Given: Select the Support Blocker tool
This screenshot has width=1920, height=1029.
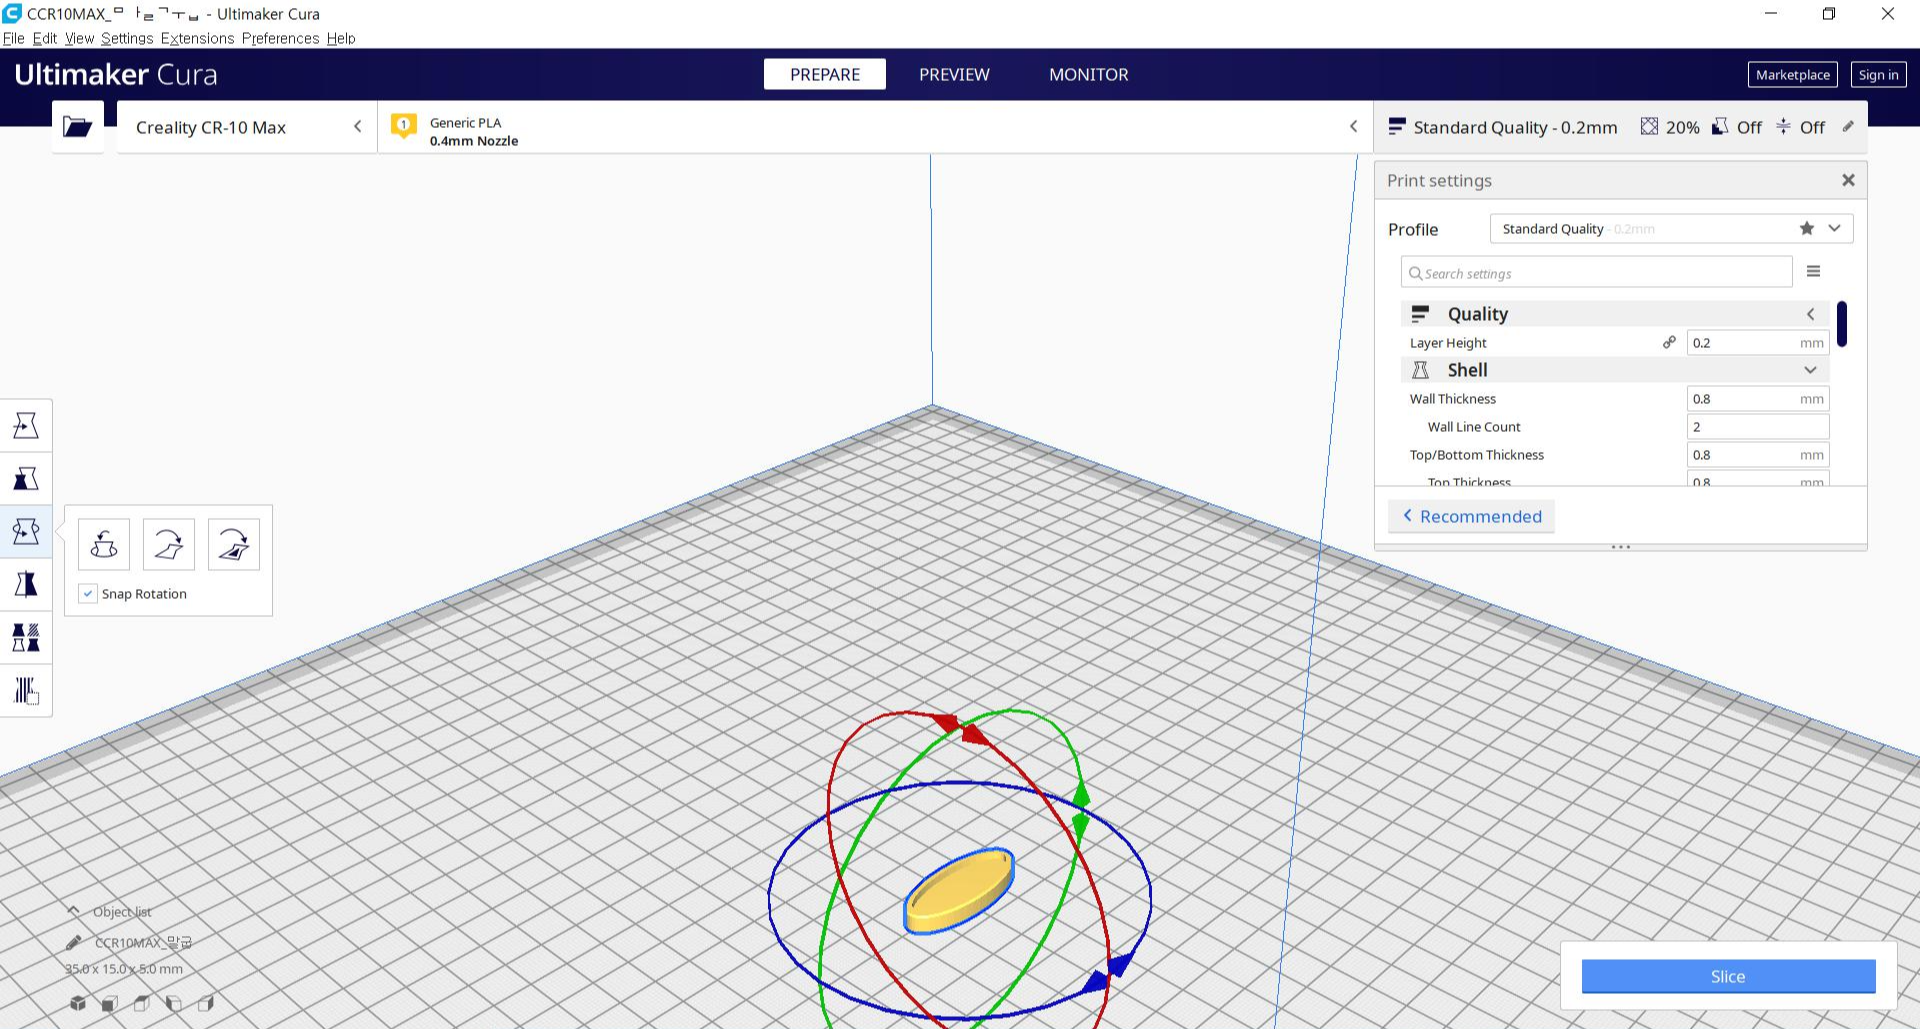Looking at the screenshot, I should coord(26,690).
